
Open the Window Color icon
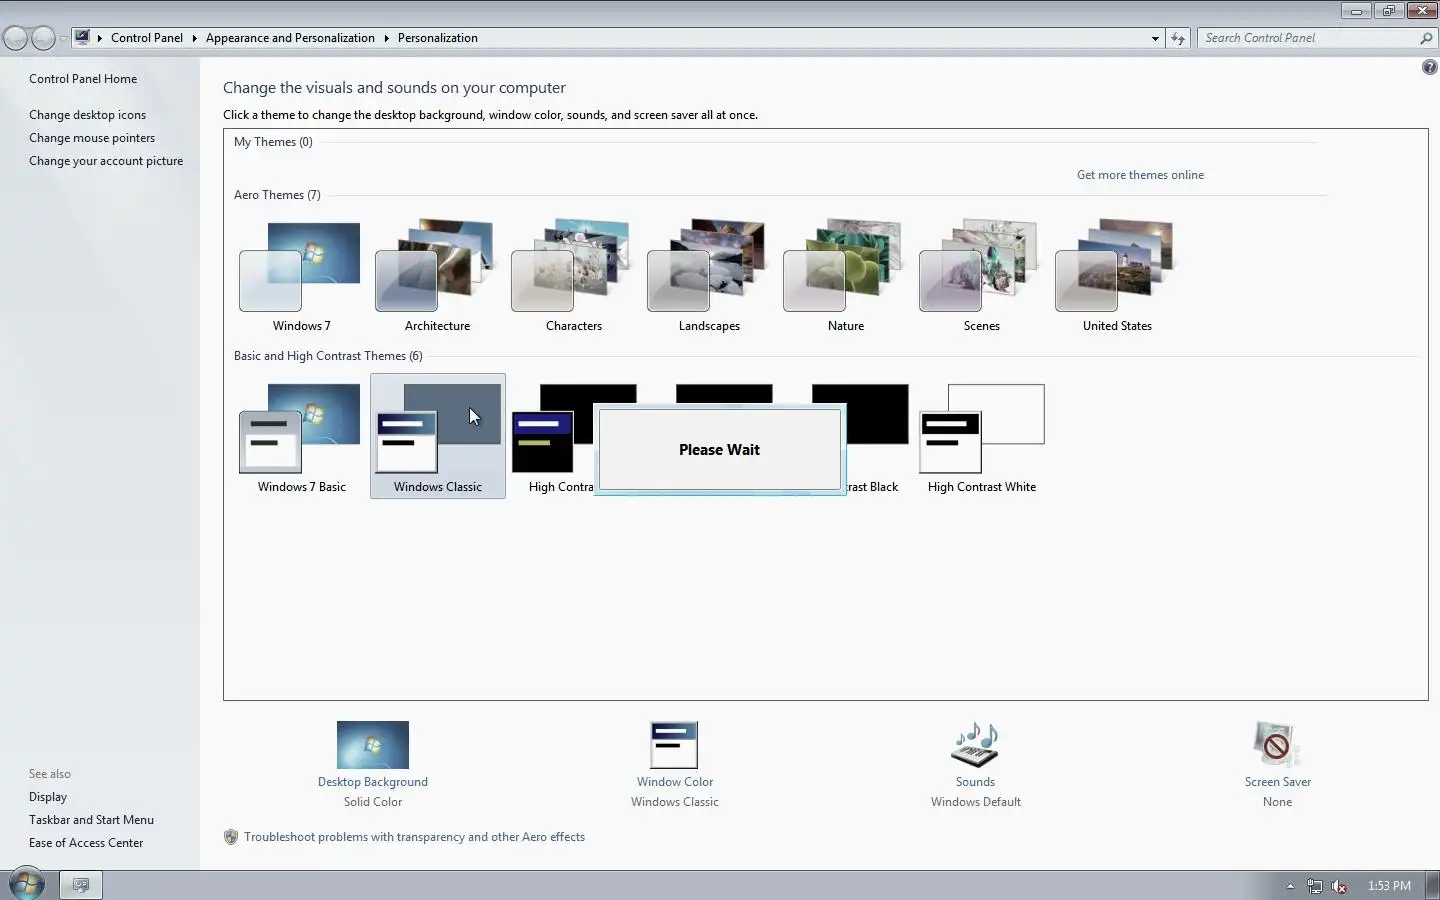pyautogui.click(x=674, y=745)
